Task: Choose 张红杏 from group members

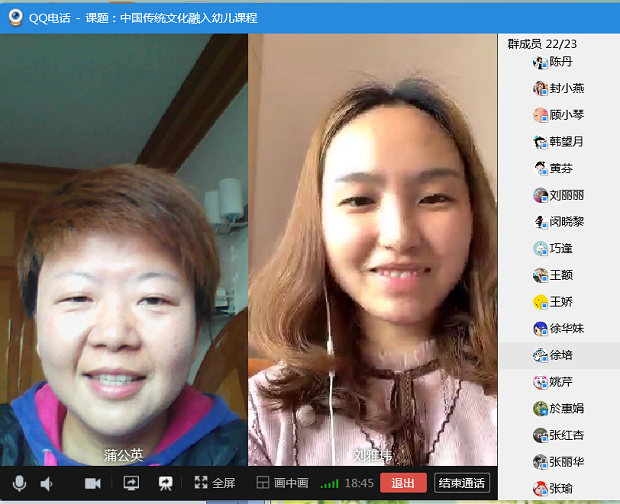Action: pos(566,435)
